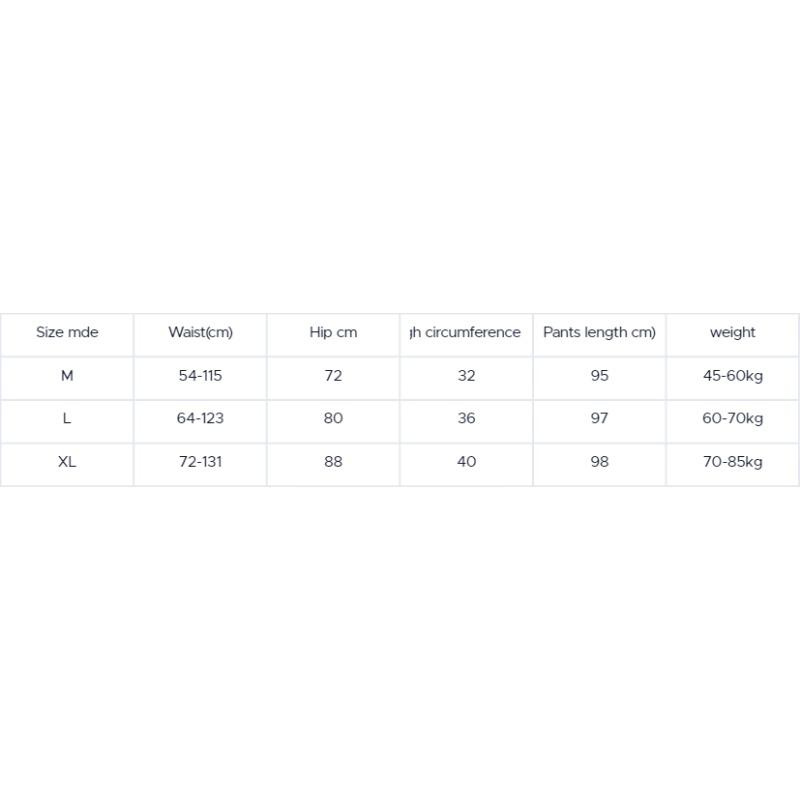Select the "70-85kg" weight cell
Viewport: 800px width, 800px height.
coord(733,462)
